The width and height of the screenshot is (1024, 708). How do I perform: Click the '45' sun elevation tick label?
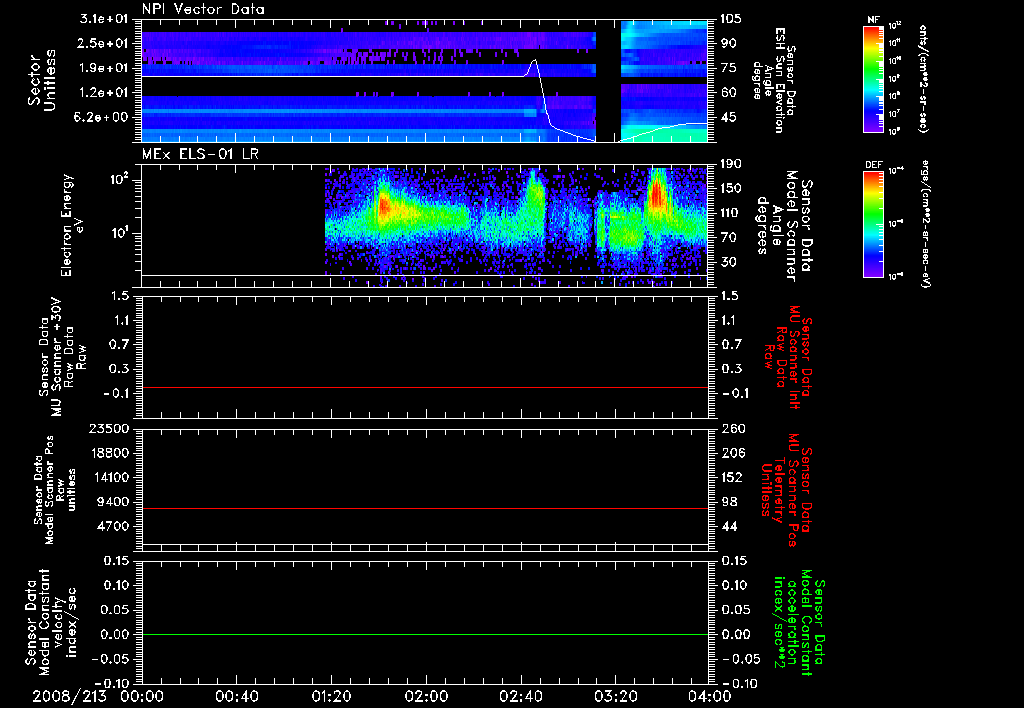[x=729, y=118]
